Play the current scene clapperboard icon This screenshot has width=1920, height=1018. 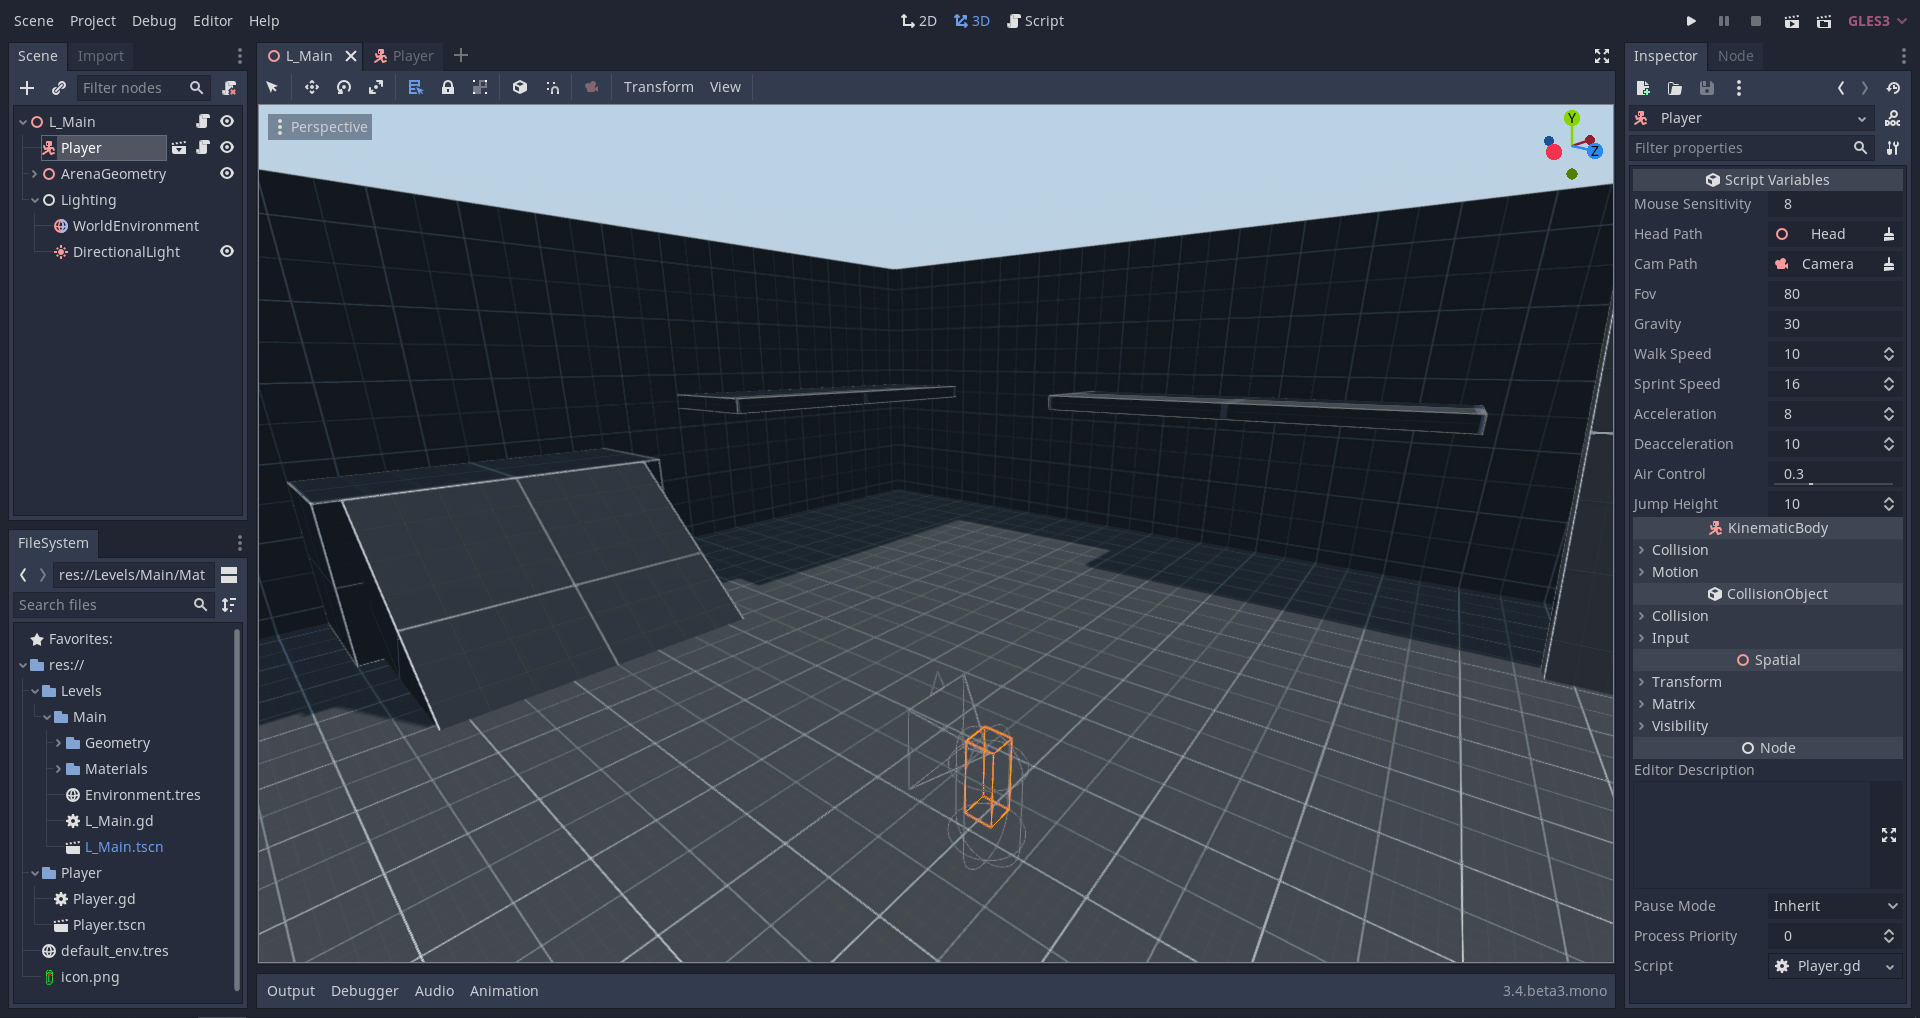[1792, 21]
